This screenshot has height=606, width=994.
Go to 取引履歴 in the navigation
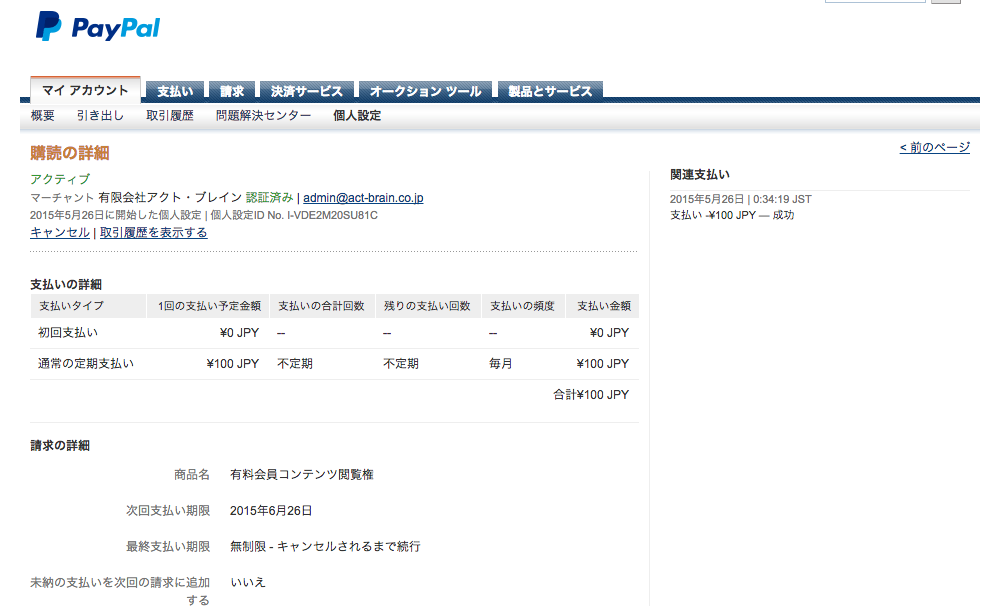pos(168,116)
